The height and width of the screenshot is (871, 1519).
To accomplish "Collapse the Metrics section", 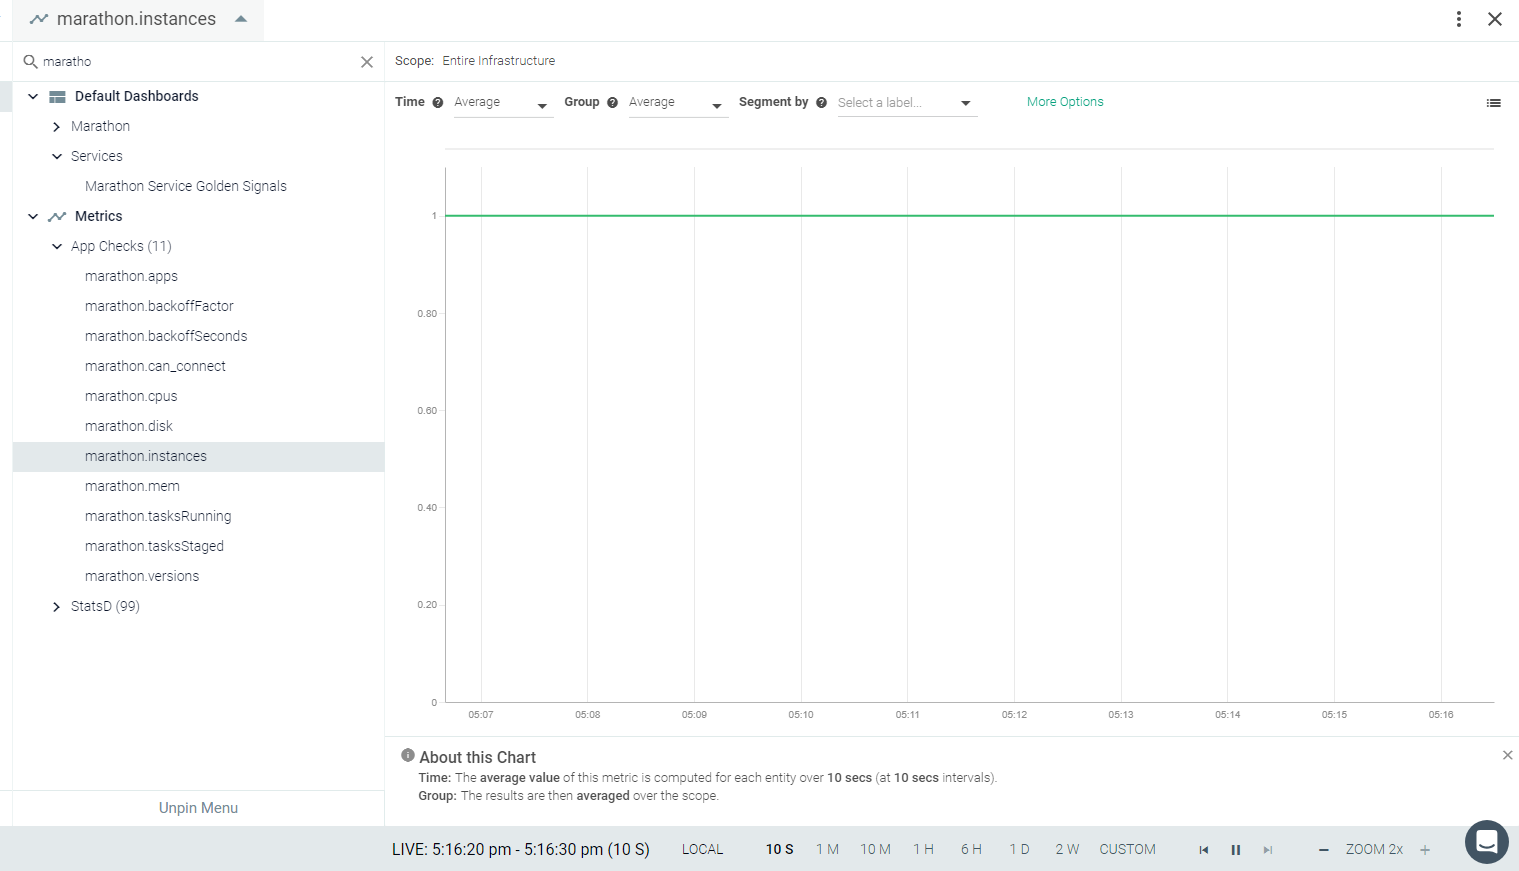I will (x=33, y=217).
